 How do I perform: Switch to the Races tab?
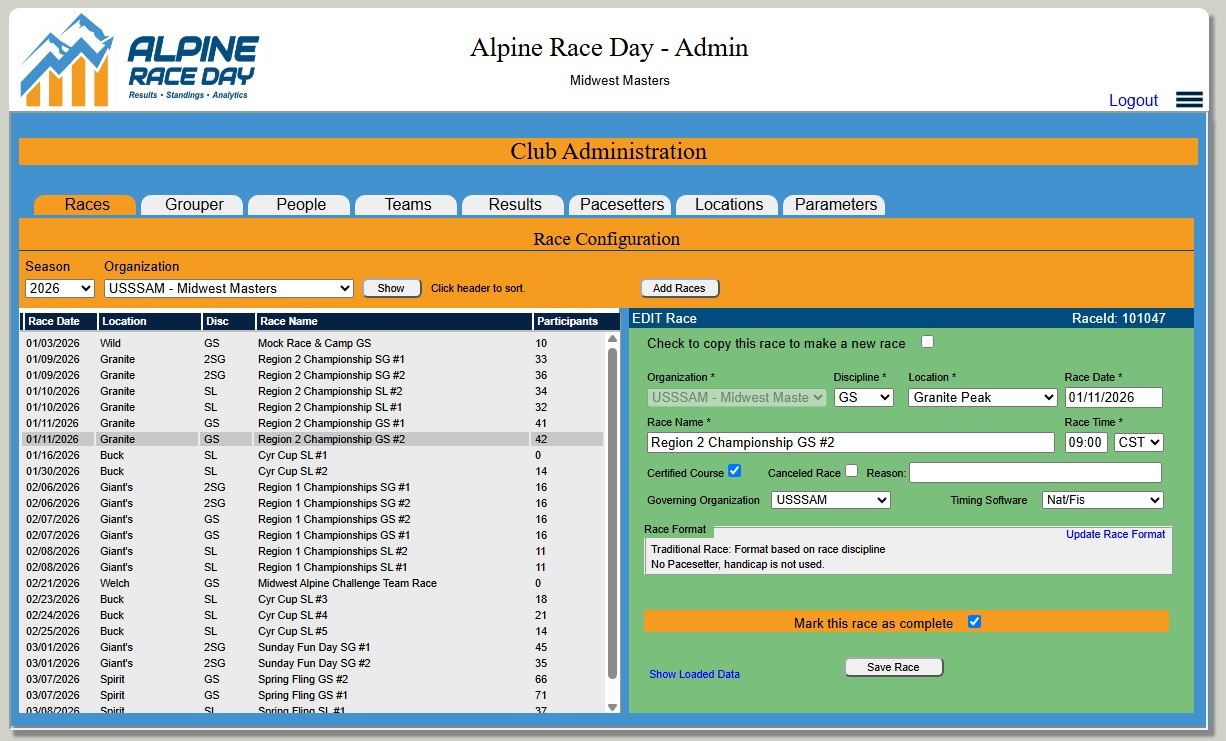pos(87,204)
